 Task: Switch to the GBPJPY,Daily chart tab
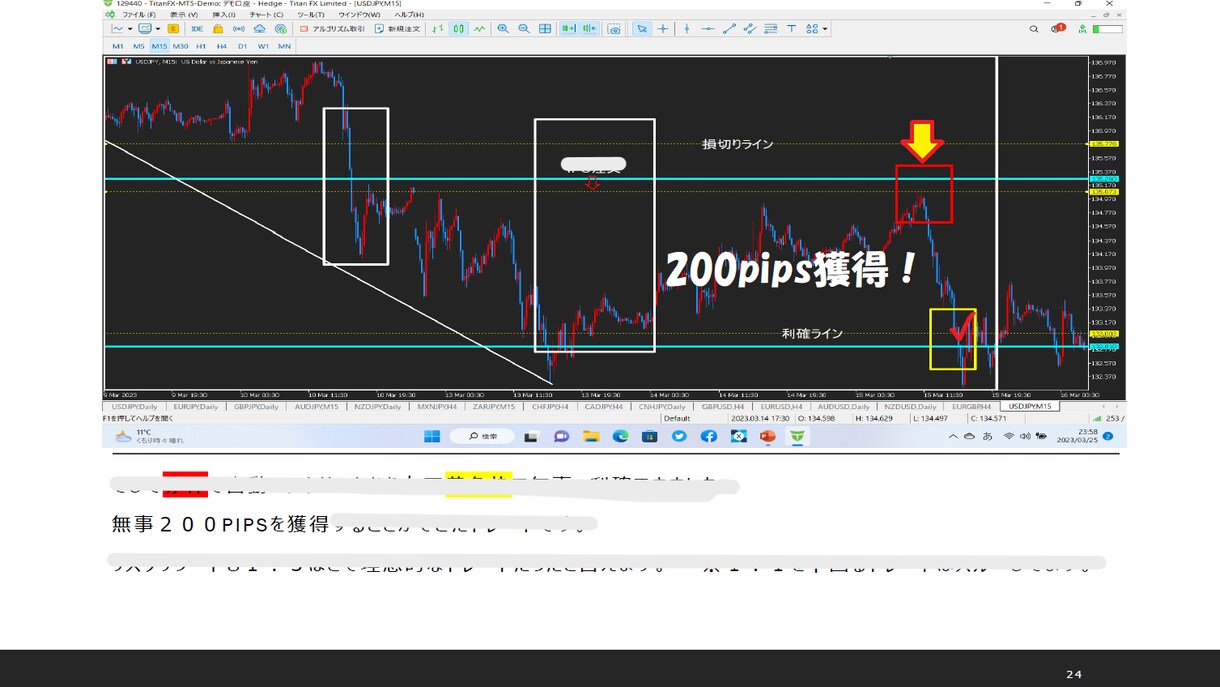click(256, 407)
